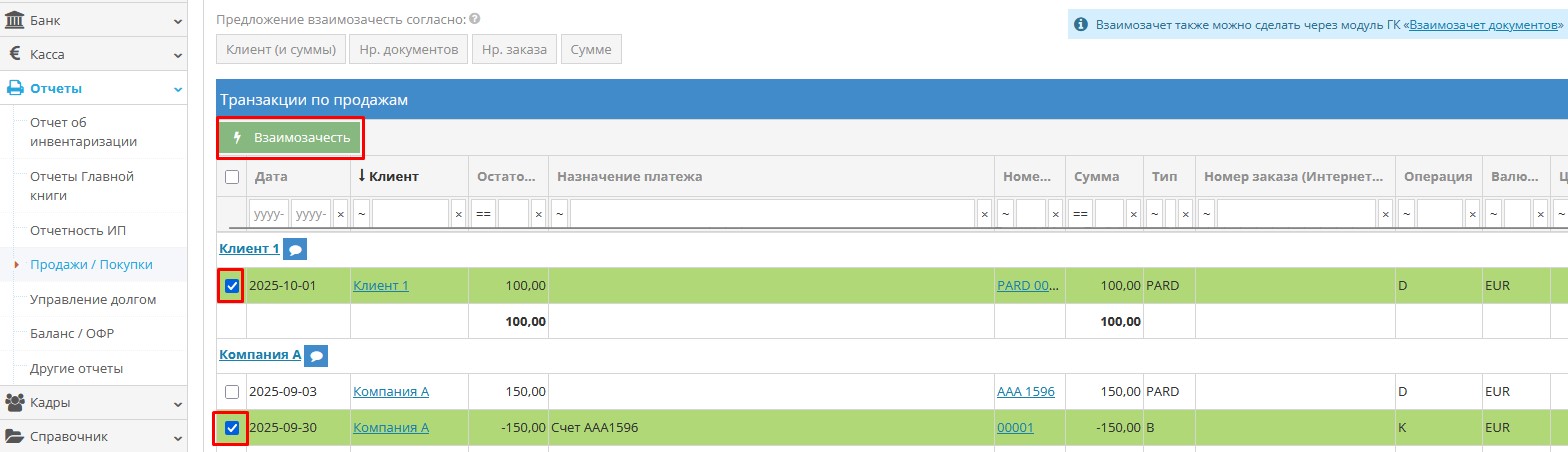
Task: Check the Компания А row dated 2025-09-03
Action: pyautogui.click(x=232, y=392)
